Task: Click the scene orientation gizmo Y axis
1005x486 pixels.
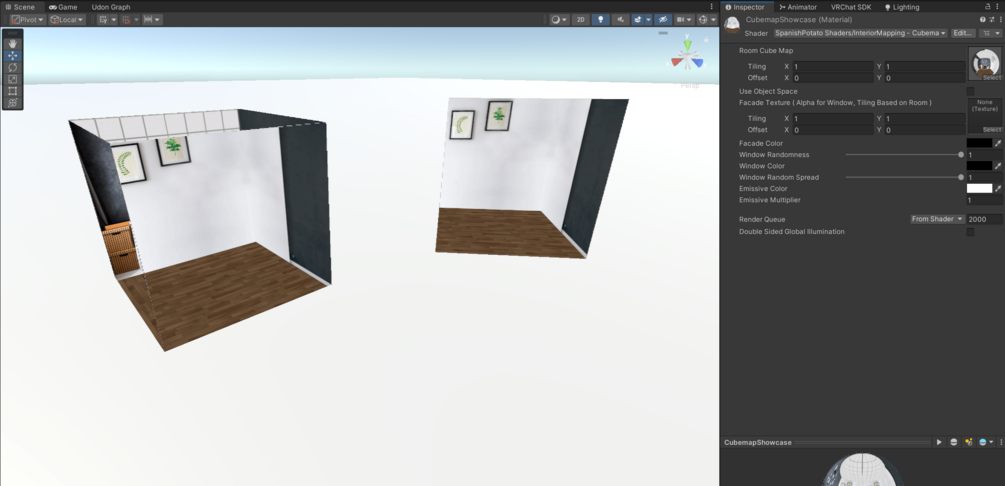Action: point(687,46)
